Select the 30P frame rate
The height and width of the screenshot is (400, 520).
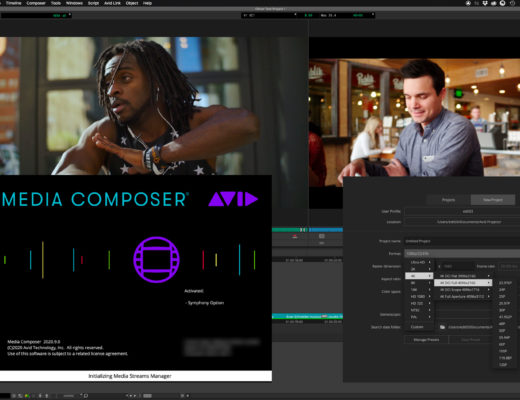[x=505, y=310]
